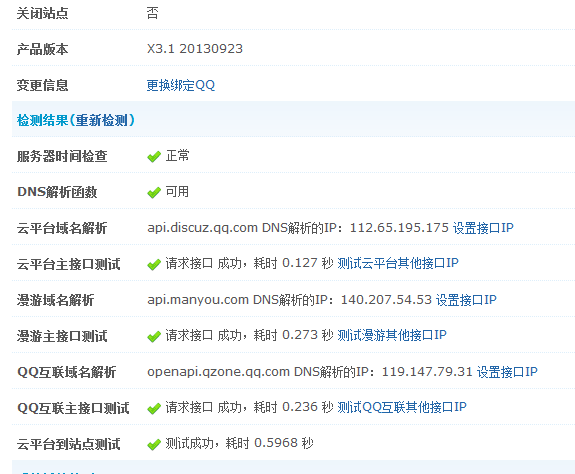Click the text 请求接口 成功，耗时 0.127 秒
This screenshot has width=575, height=474.
pos(249,263)
